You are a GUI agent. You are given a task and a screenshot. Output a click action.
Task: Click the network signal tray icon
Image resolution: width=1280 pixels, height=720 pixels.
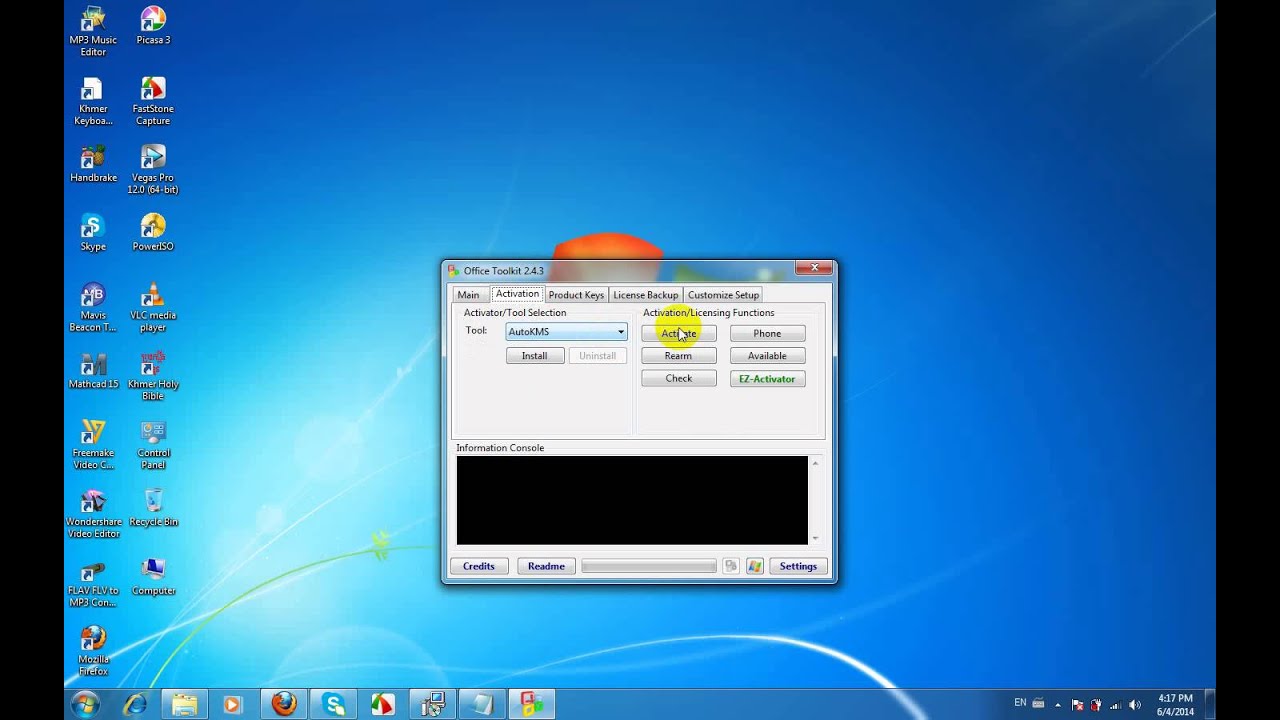click(1116, 705)
